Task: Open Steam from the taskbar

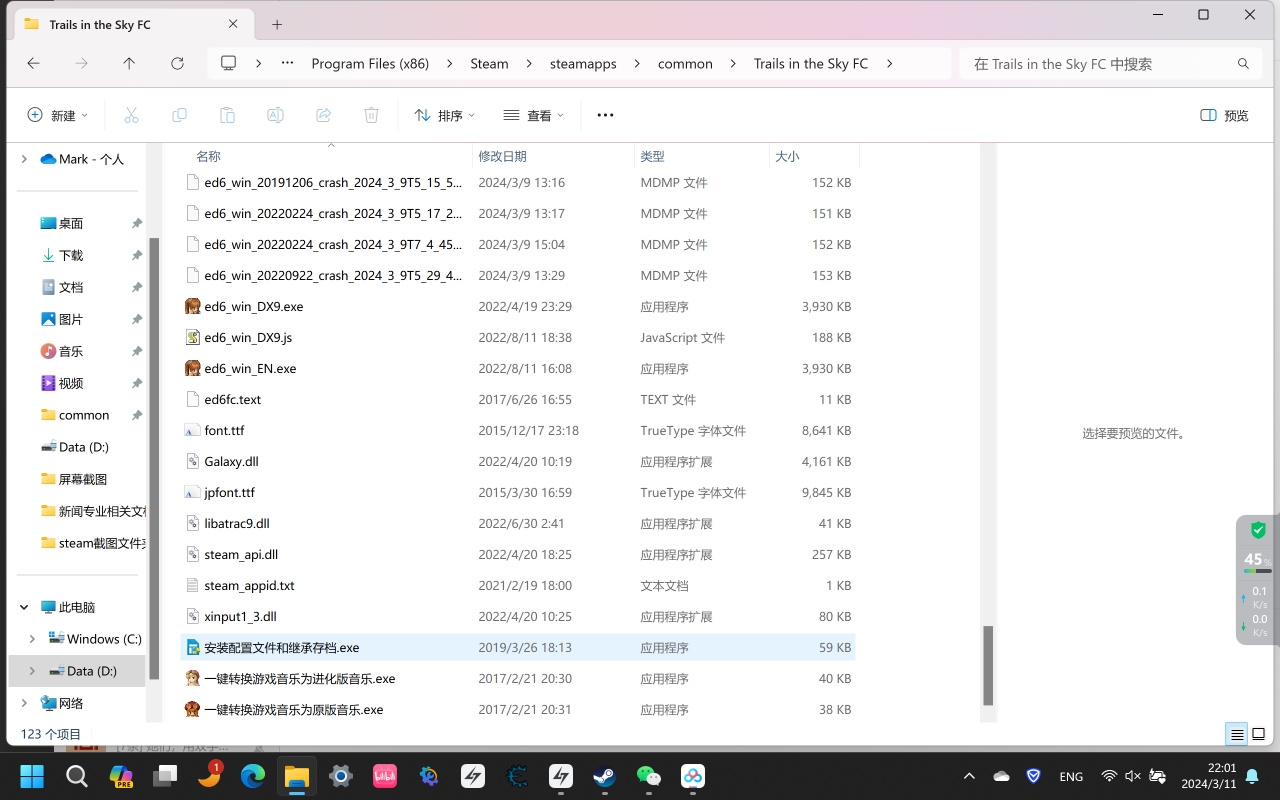Action: [x=604, y=775]
